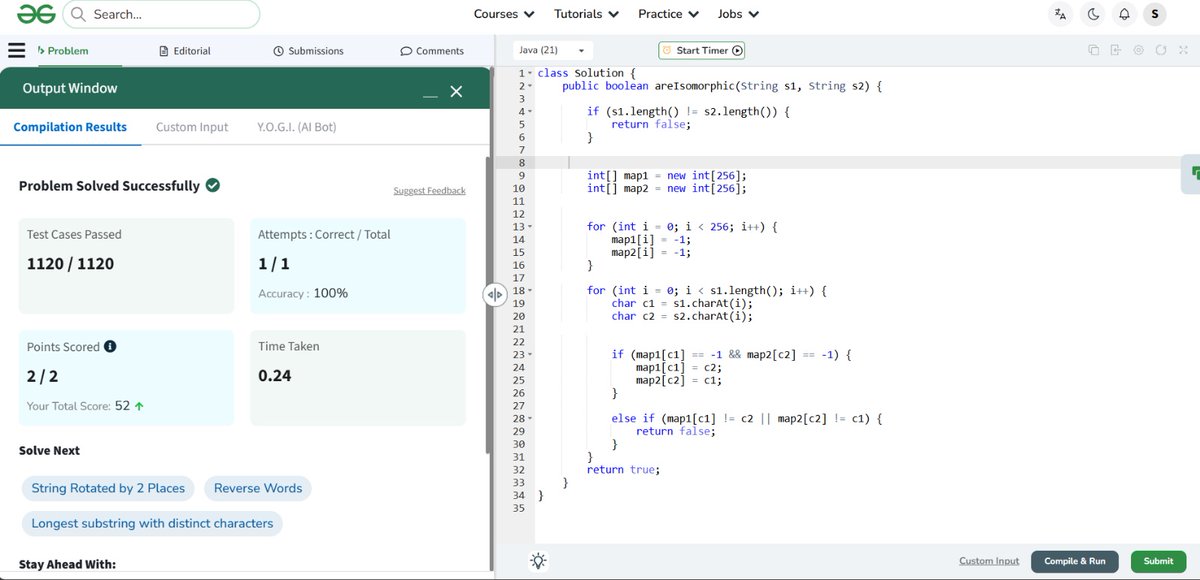
Task: Open the notifications bell
Action: click(1125, 13)
